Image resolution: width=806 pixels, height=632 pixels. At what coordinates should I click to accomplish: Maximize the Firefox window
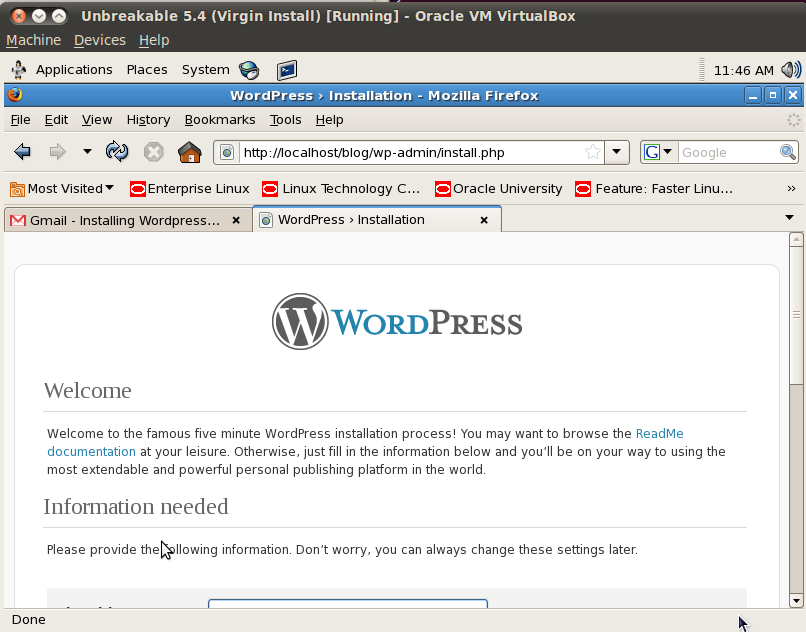[773, 95]
